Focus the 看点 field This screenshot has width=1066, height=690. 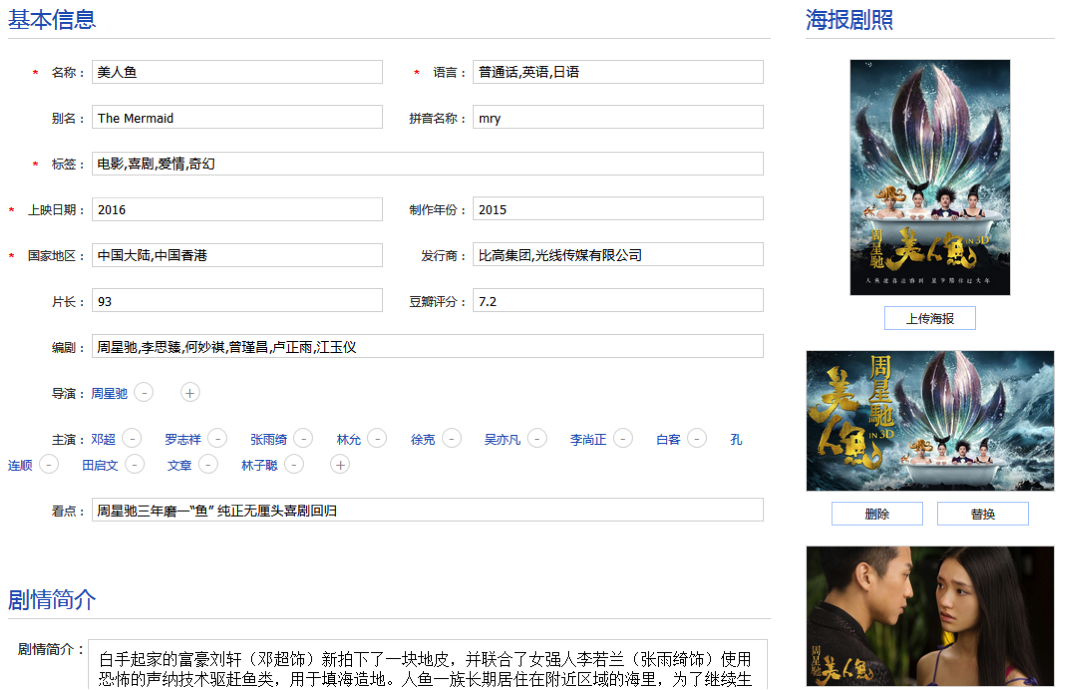tap(428, 511)
